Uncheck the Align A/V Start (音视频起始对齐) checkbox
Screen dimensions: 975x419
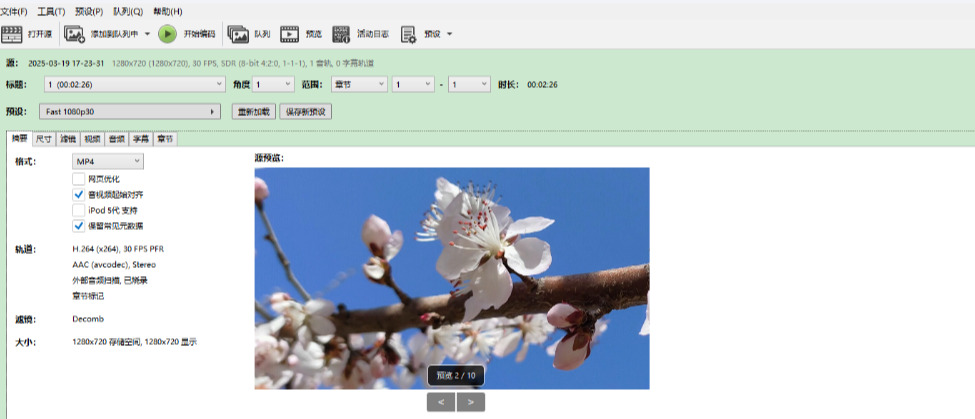coord(78,195)
